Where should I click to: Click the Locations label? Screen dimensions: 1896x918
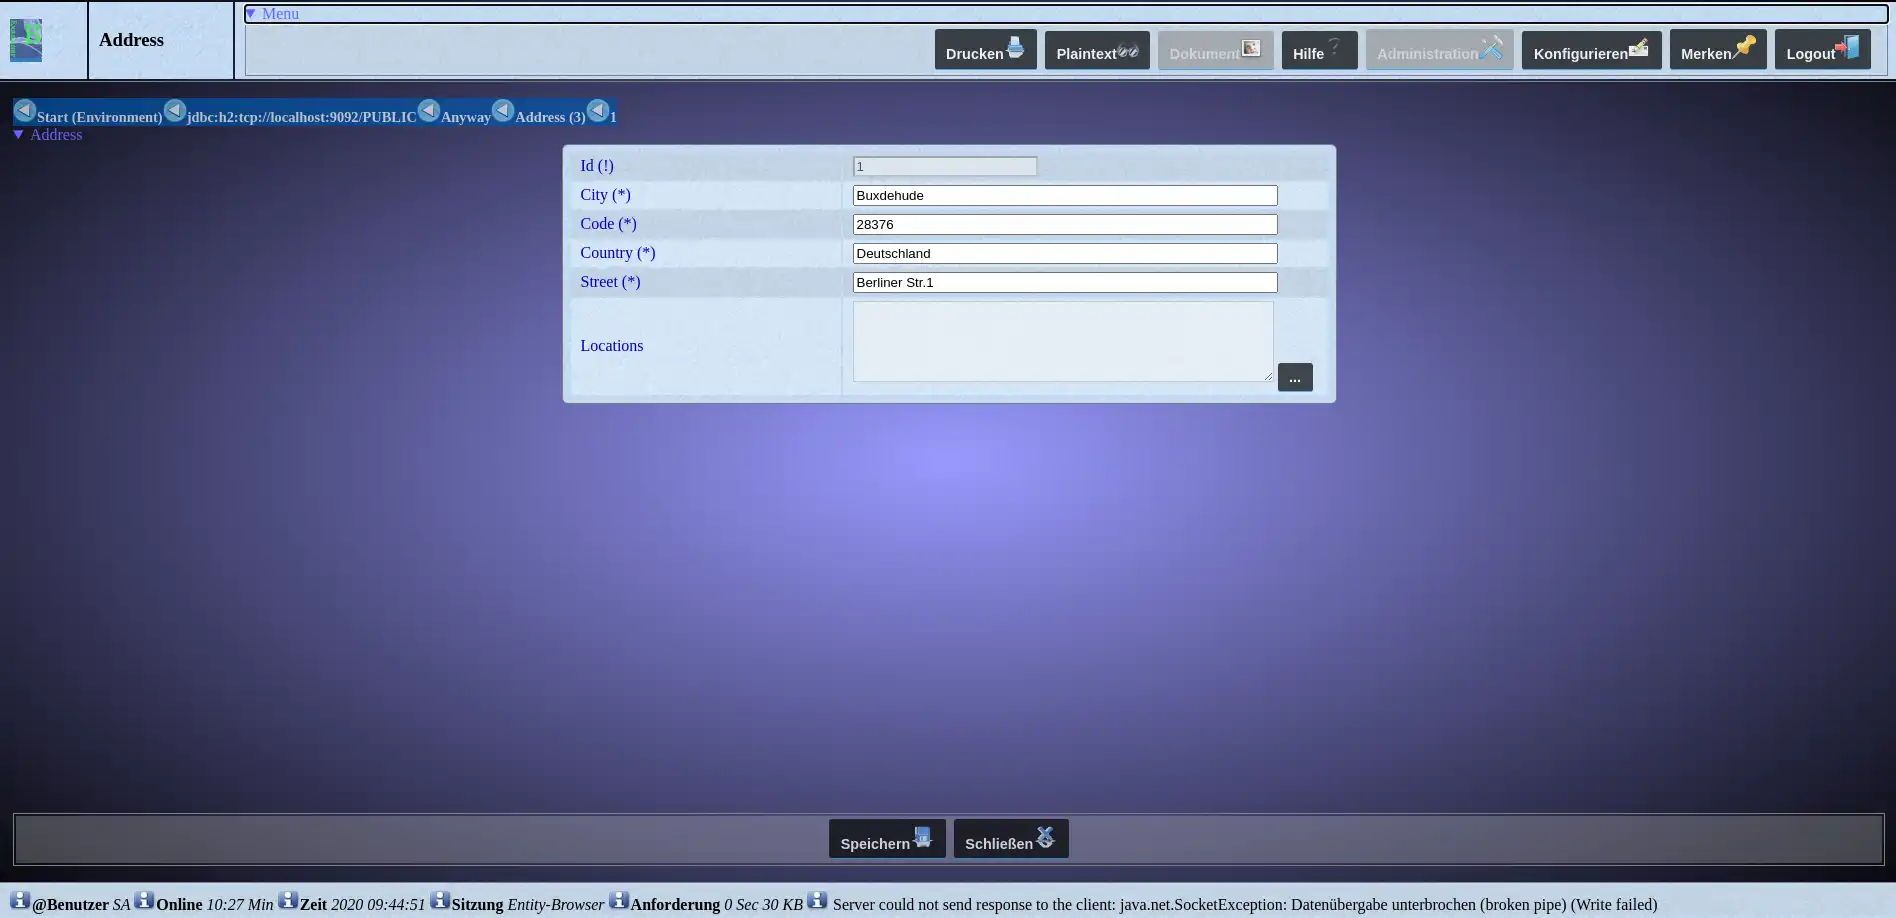[x=612, y=346]
